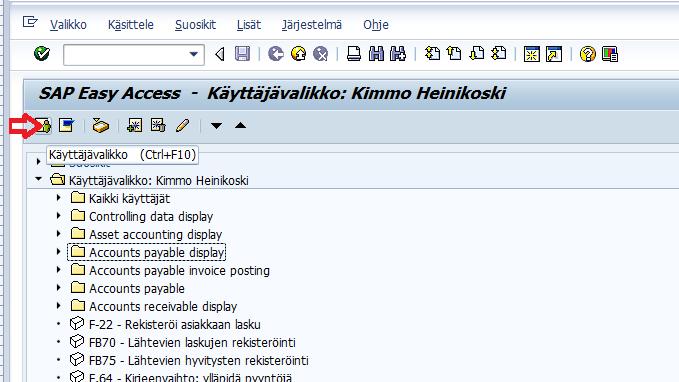Open the SAP Business Workplace icon
679x382 pixels.
click(100, 126)
